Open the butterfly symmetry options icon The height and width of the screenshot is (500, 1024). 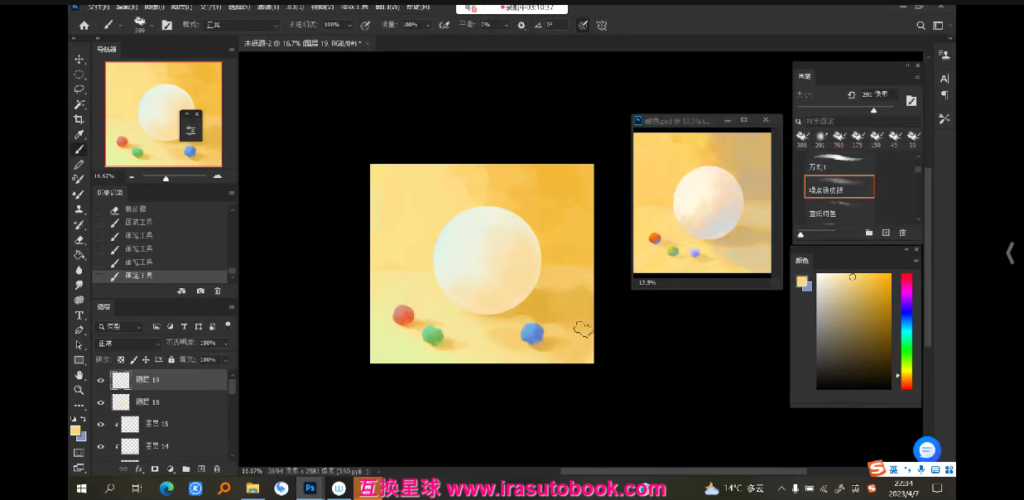601,25
